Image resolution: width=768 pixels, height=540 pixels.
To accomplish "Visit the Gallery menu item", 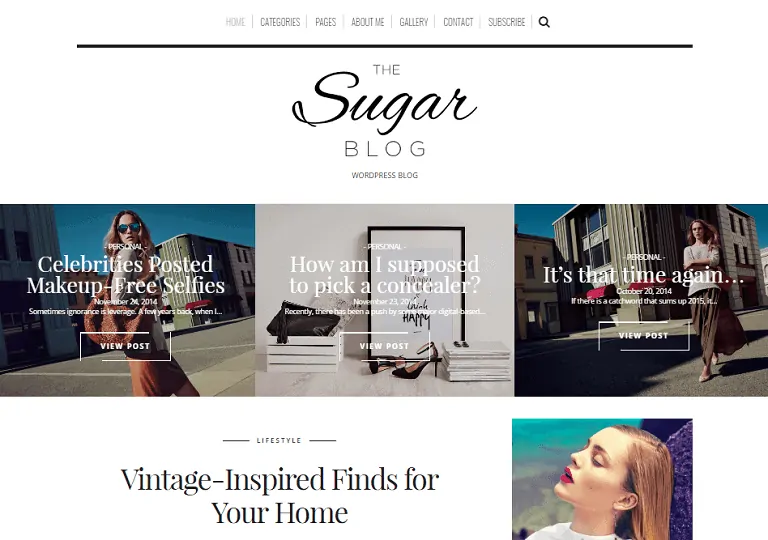I will [x=414, y=22].
